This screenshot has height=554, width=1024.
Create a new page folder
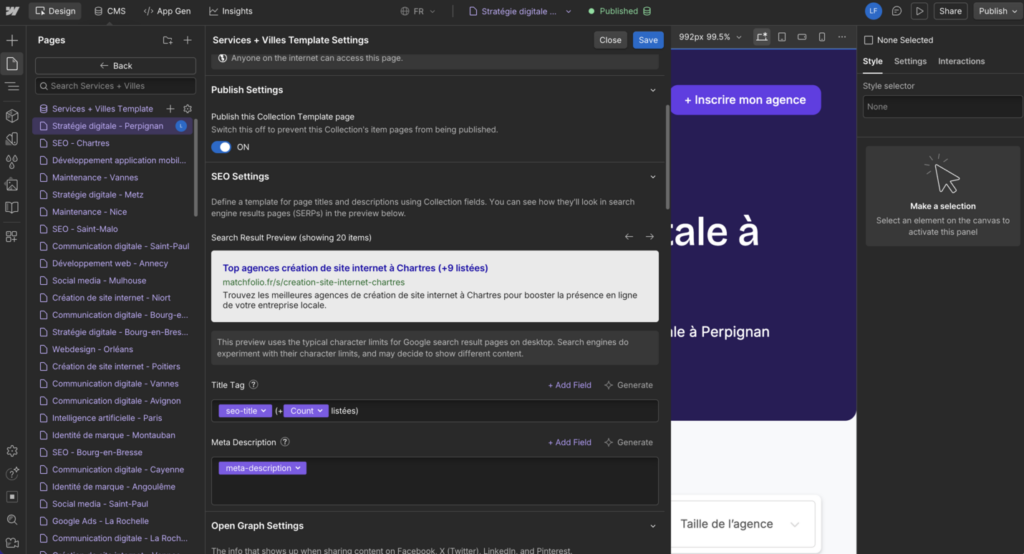coord(168,40)
